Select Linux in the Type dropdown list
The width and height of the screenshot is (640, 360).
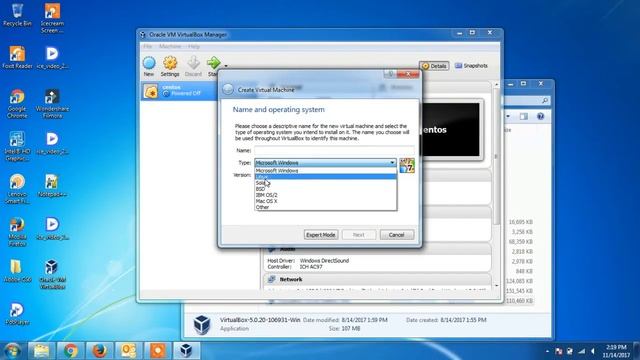325,177
